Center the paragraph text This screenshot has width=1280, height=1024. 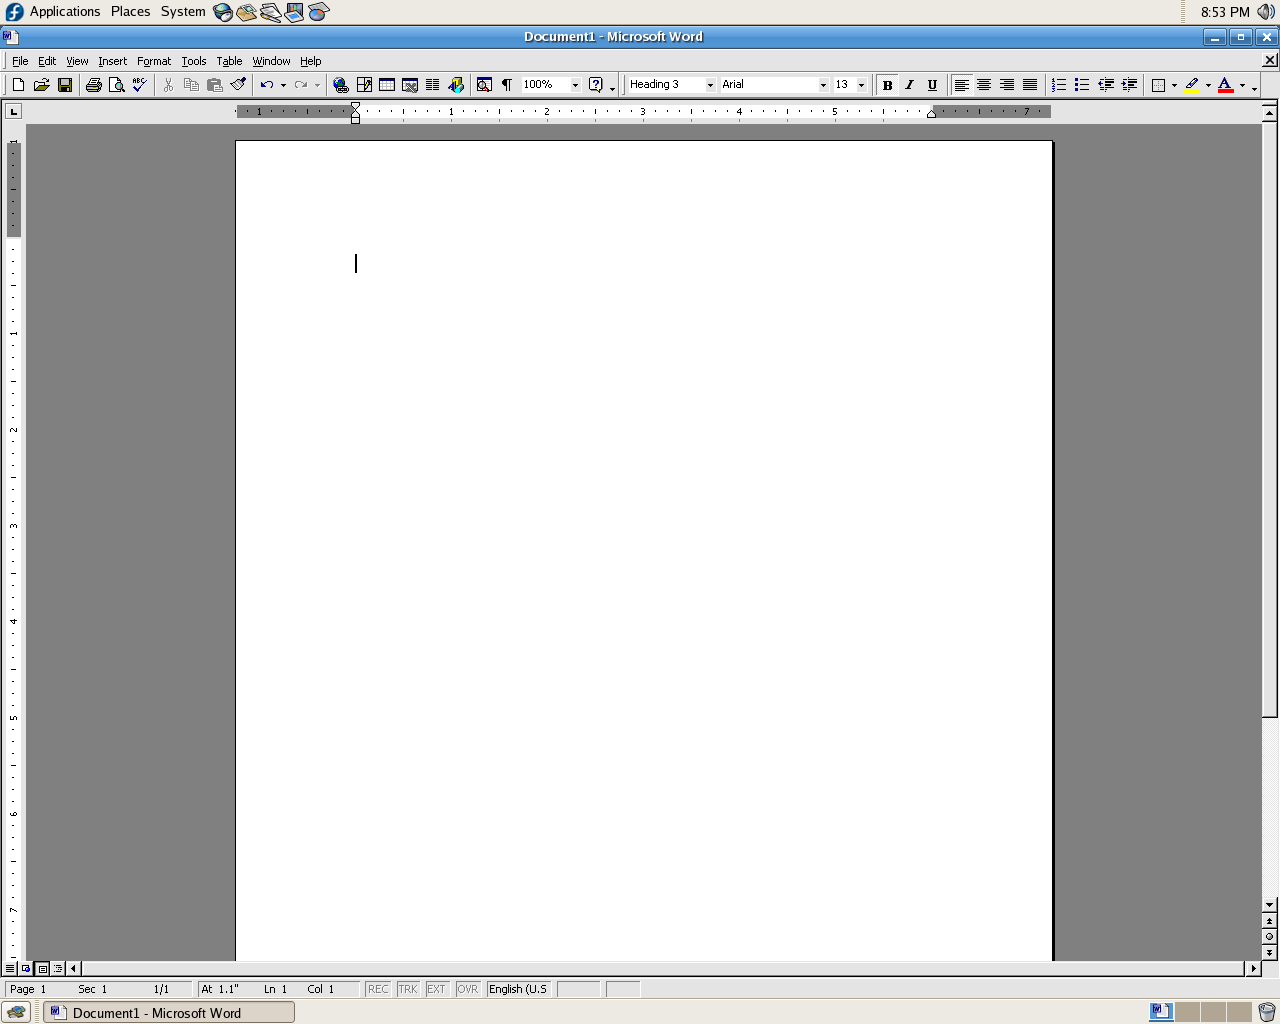pyautogui.click(x=984, y=85)
